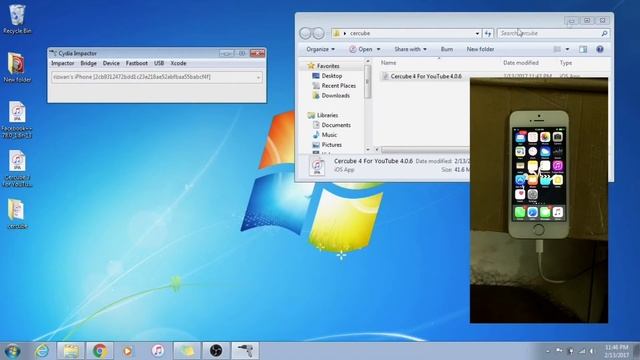
Task: Click the Open toolbar button
Action: (x=360, y=49)
